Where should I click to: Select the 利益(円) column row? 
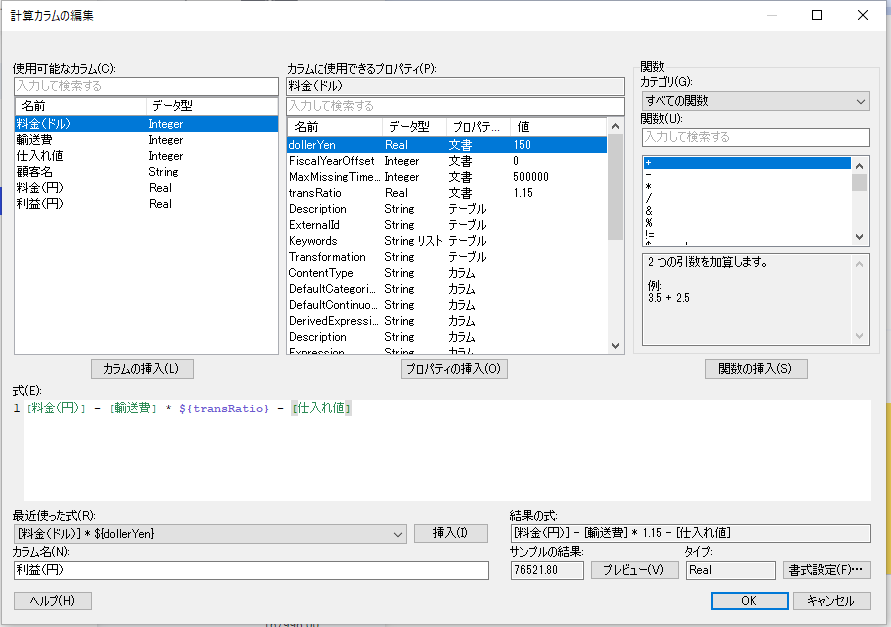pos(146,204)
